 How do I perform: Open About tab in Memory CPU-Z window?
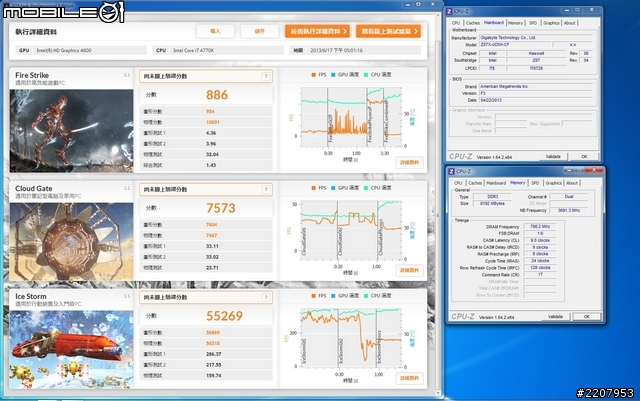572,183
